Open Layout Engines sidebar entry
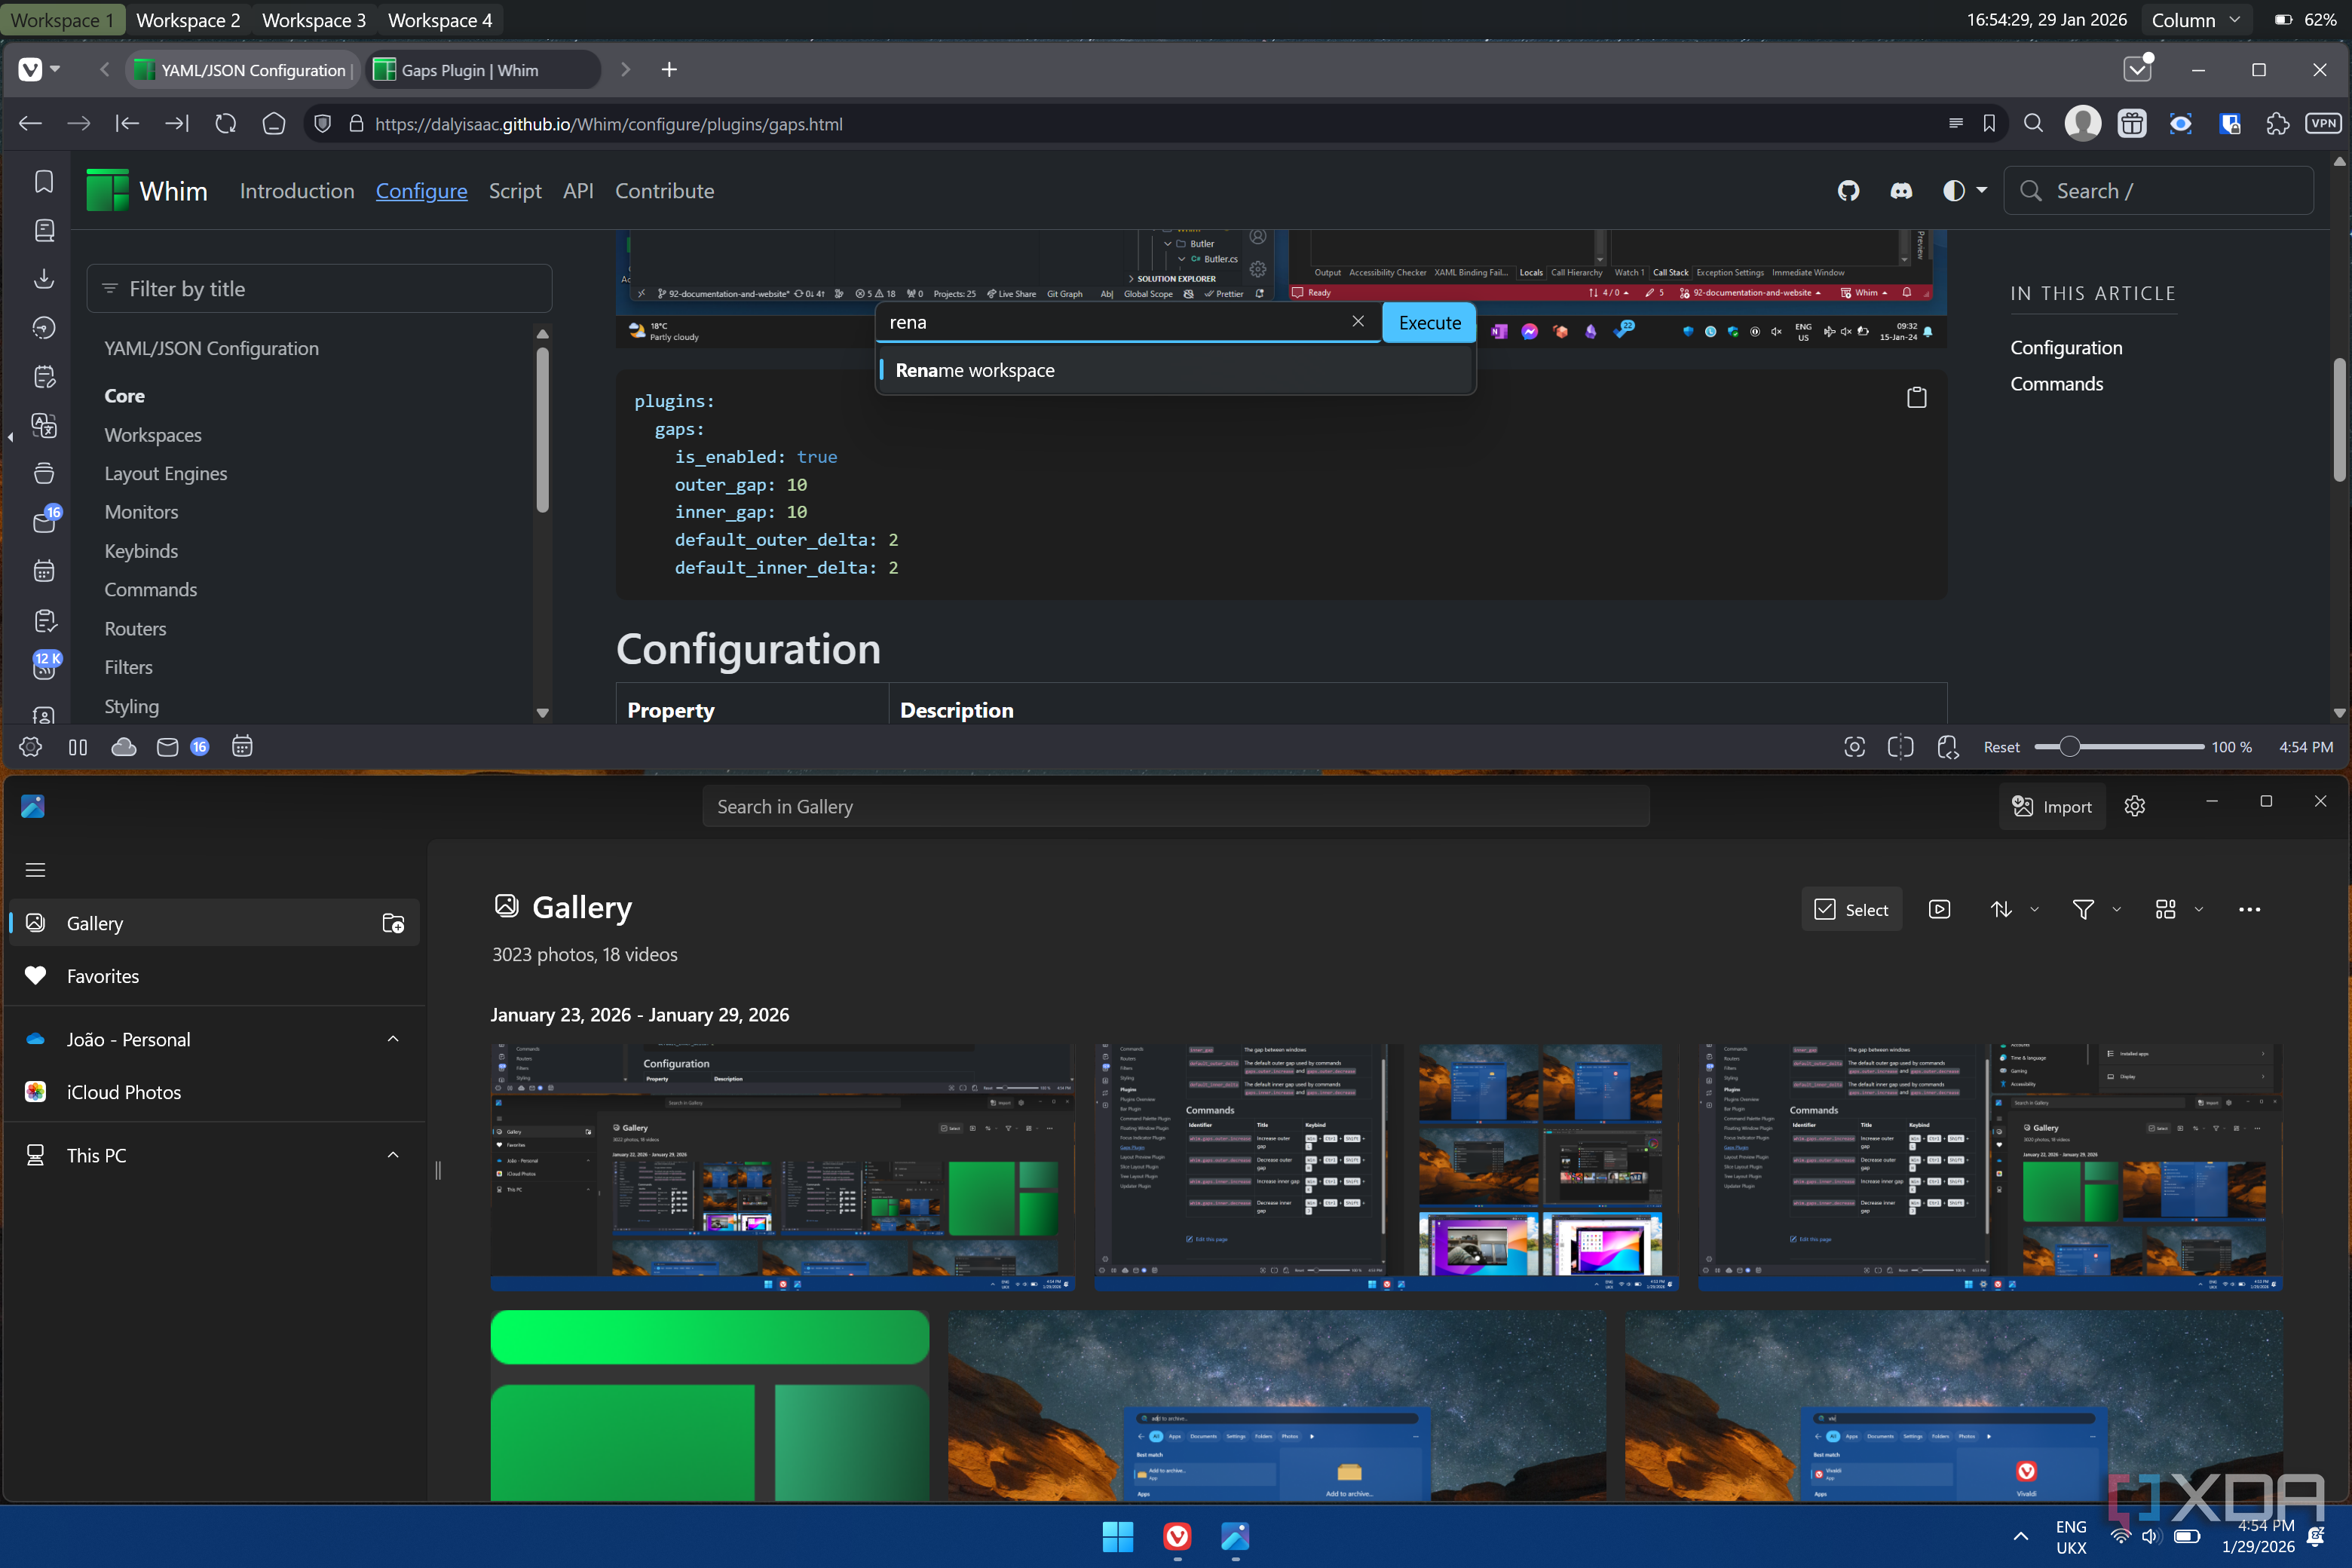 (x=166, y=474)
